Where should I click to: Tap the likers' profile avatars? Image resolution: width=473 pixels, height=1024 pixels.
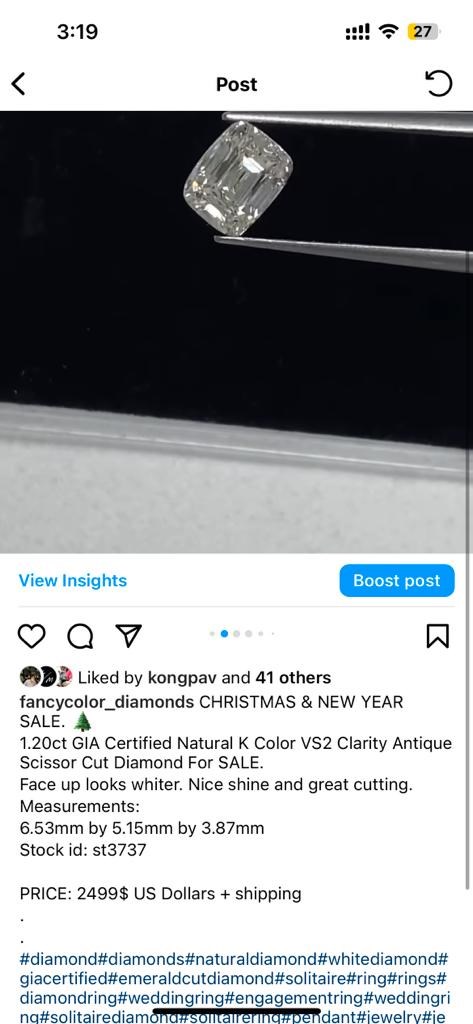click(46, 677)
